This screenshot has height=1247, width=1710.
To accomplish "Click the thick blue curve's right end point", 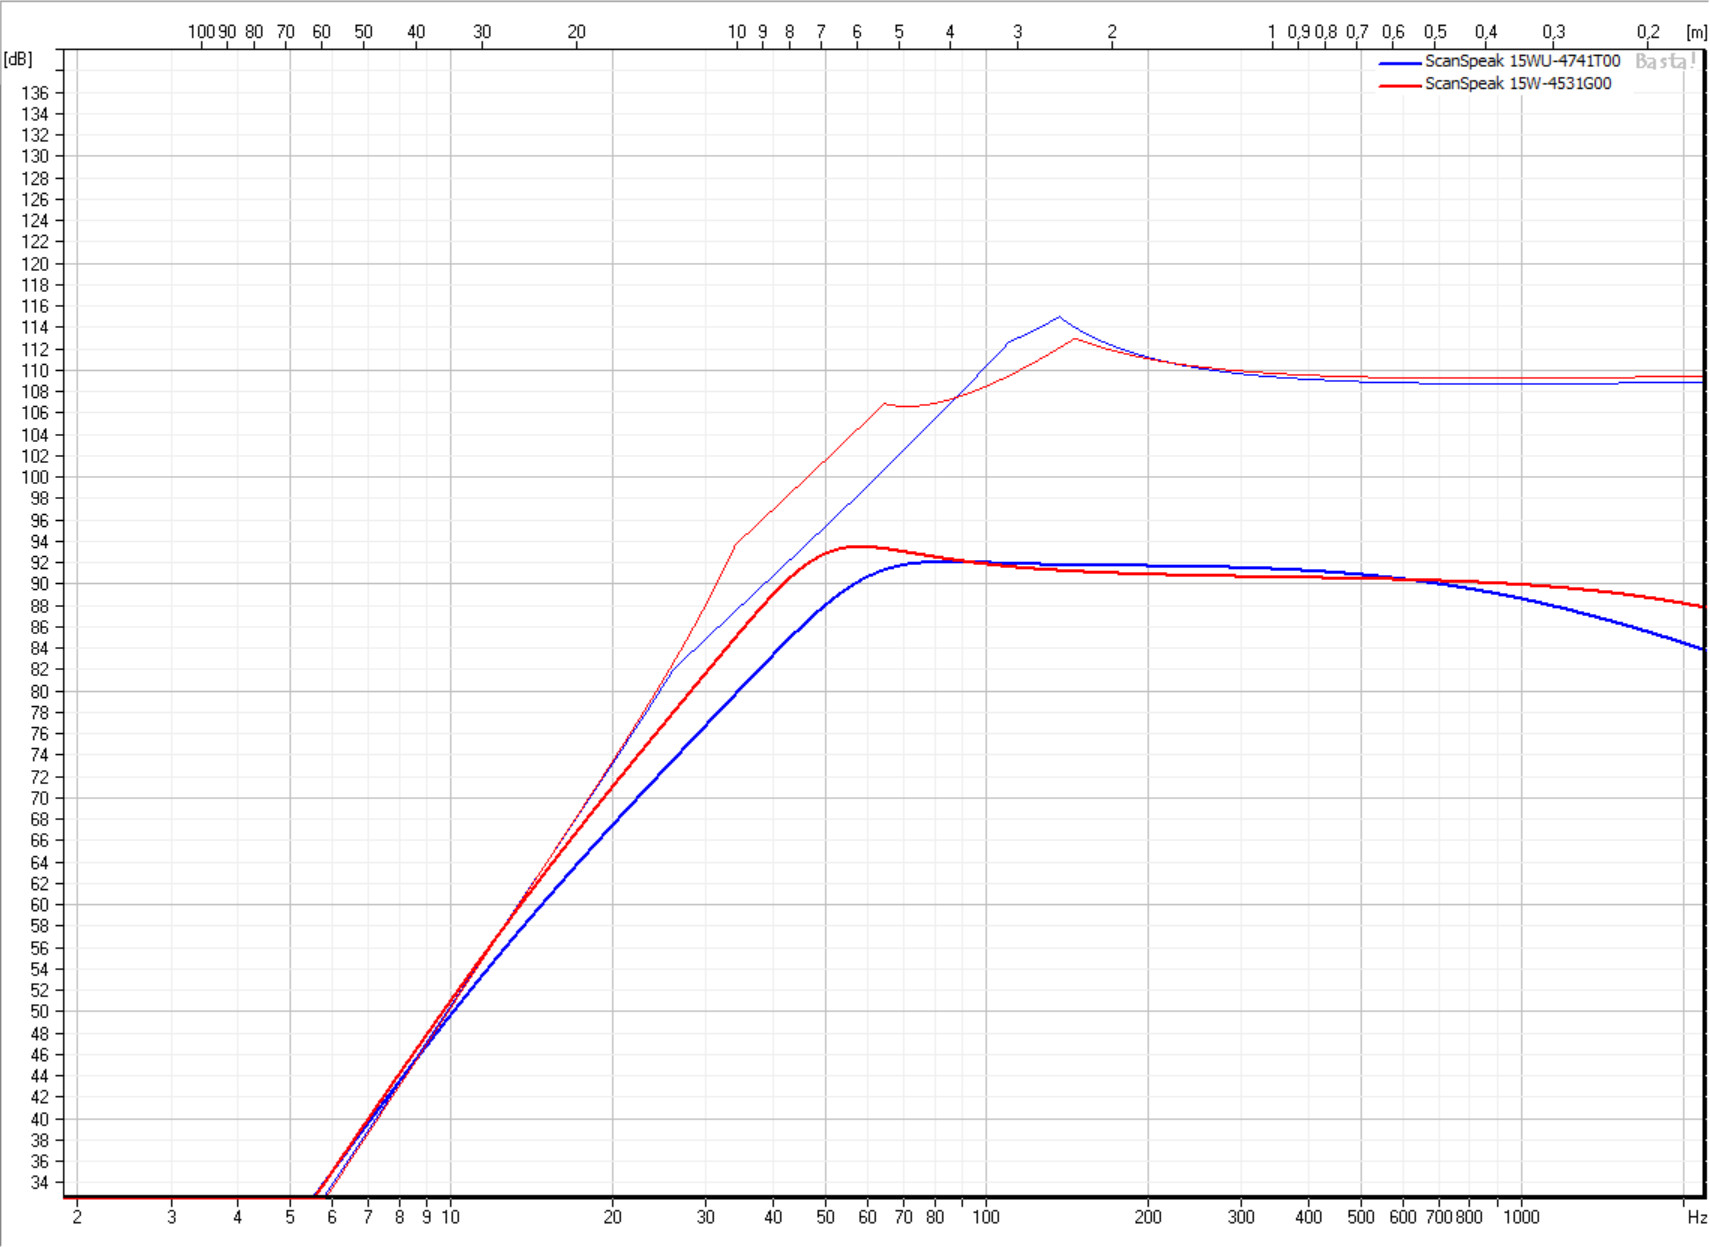I will (x=1701, y=649).
